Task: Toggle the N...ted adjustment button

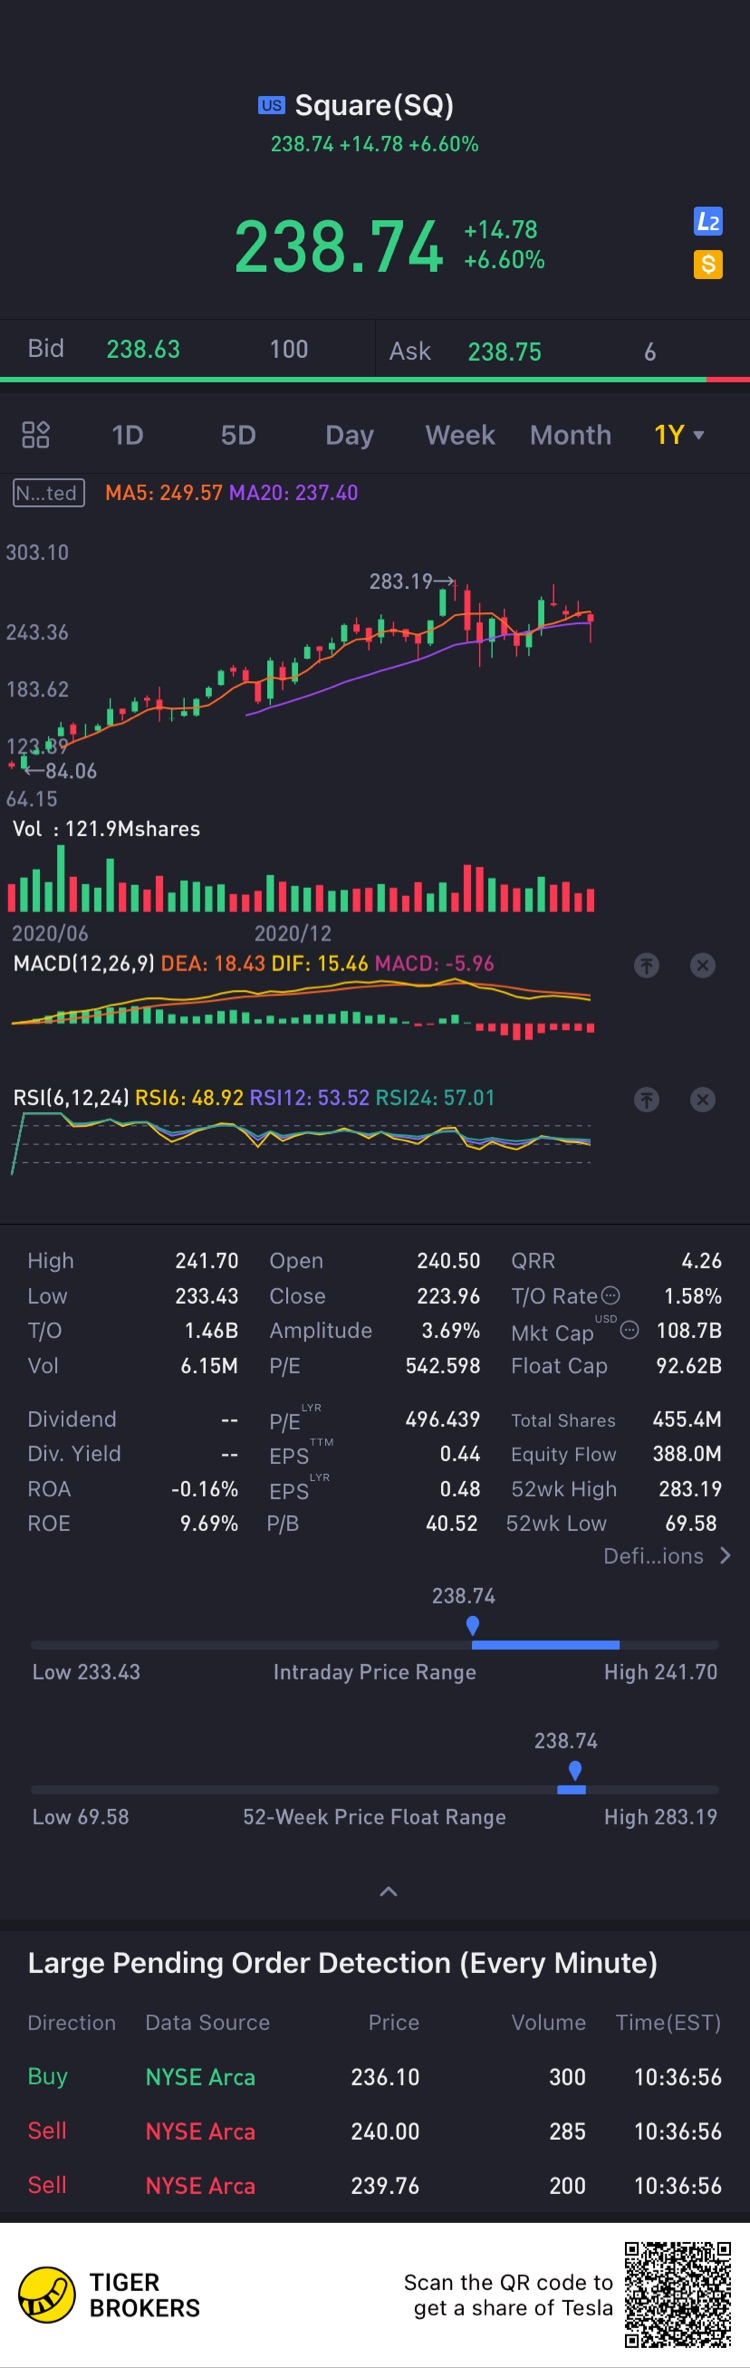Action: (x=48, y=493)
